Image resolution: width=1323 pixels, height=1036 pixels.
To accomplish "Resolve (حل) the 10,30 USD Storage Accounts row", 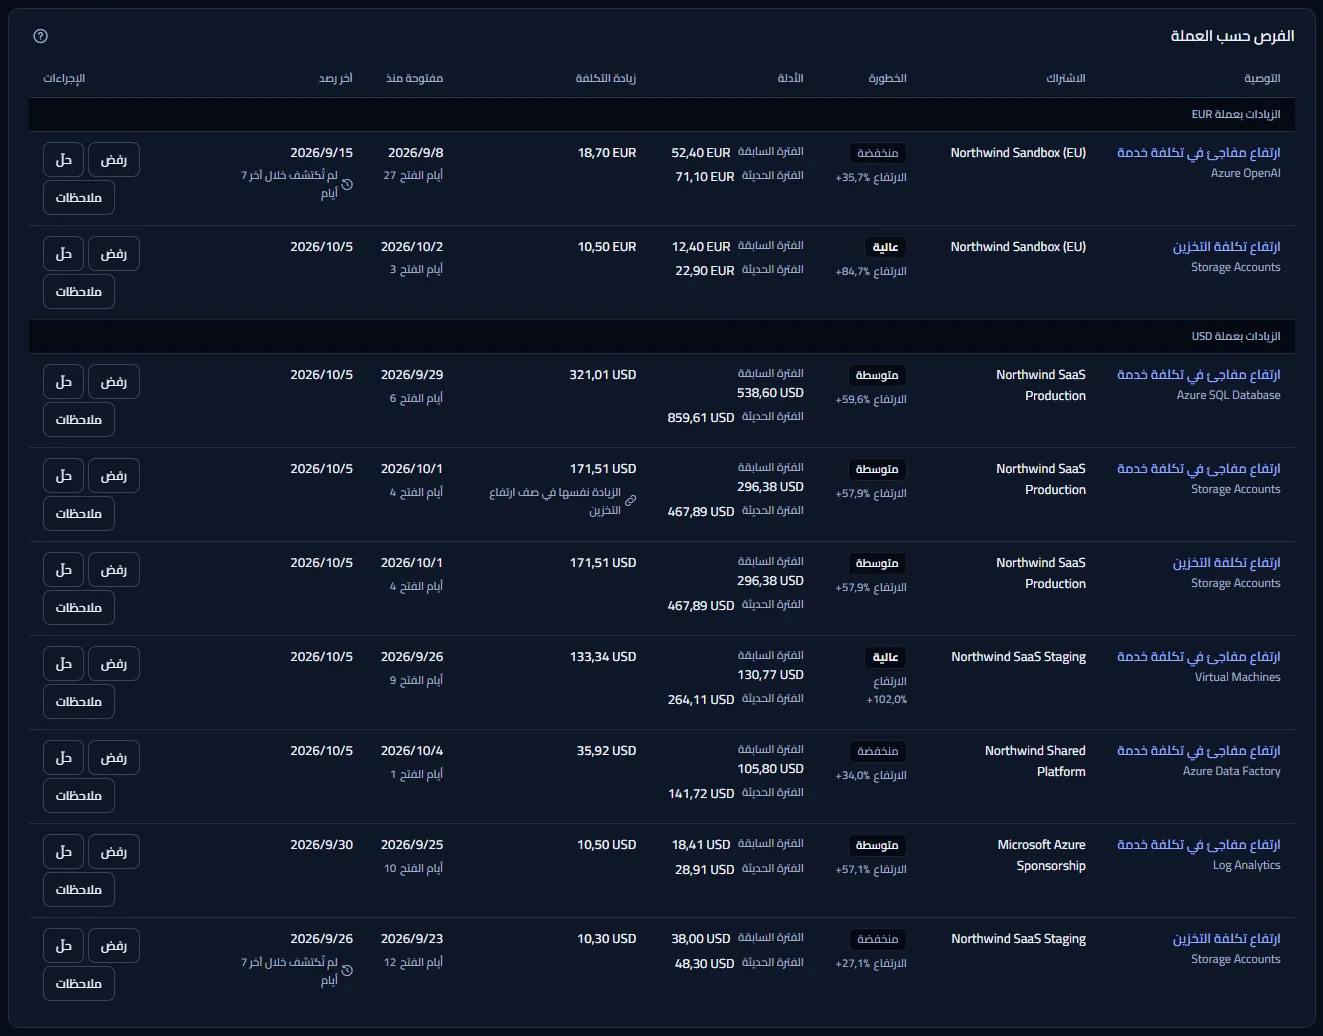I will (x=64, y=946).
